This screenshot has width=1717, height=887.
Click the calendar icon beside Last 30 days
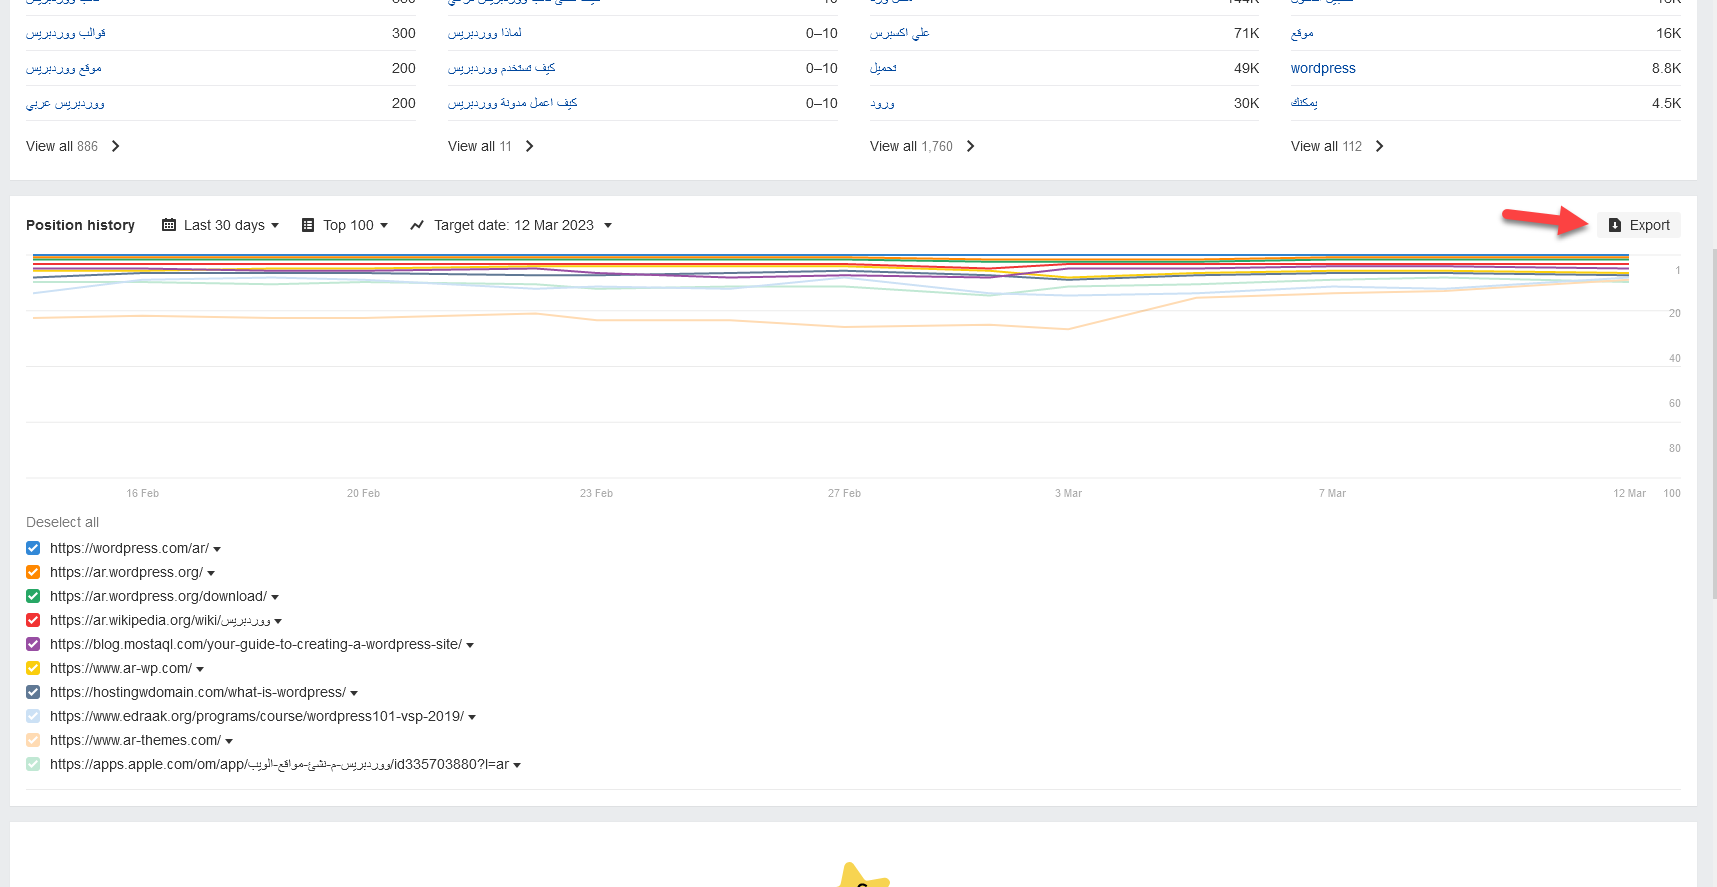point(169,225)
